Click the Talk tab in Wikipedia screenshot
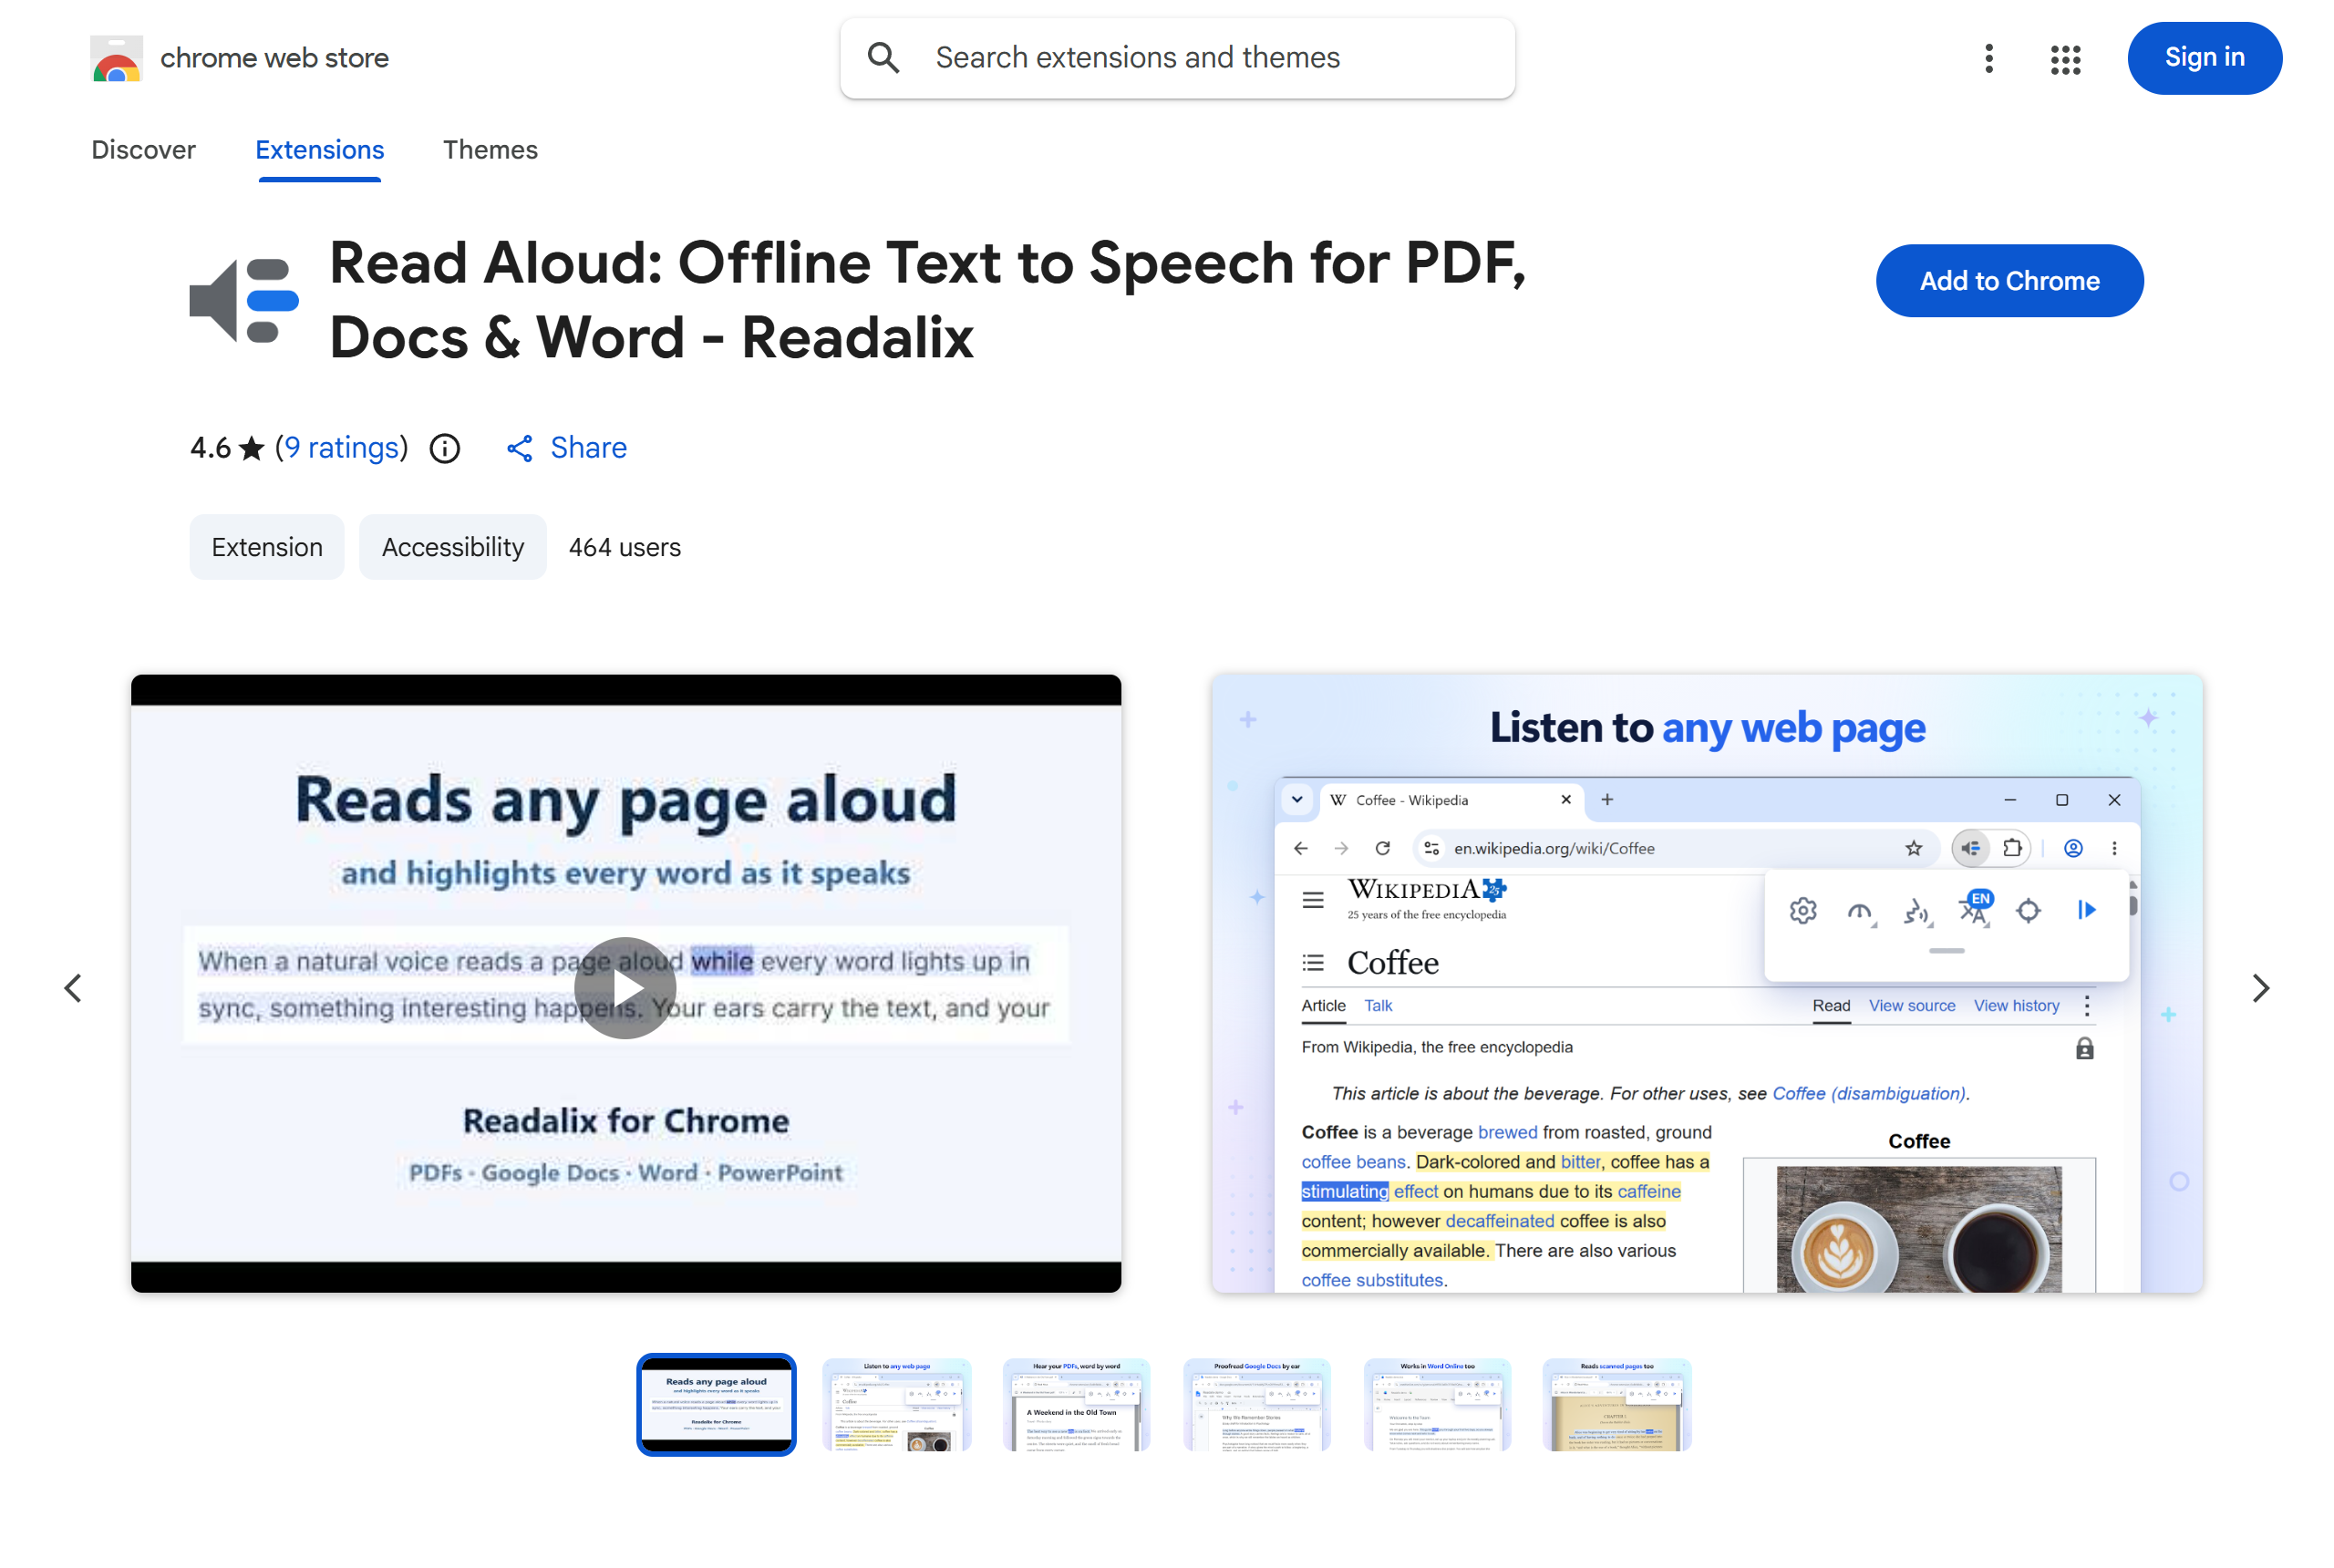Image resolution: width=2334 pixels, height=1568 pixels. (x=1378, y=1005)
